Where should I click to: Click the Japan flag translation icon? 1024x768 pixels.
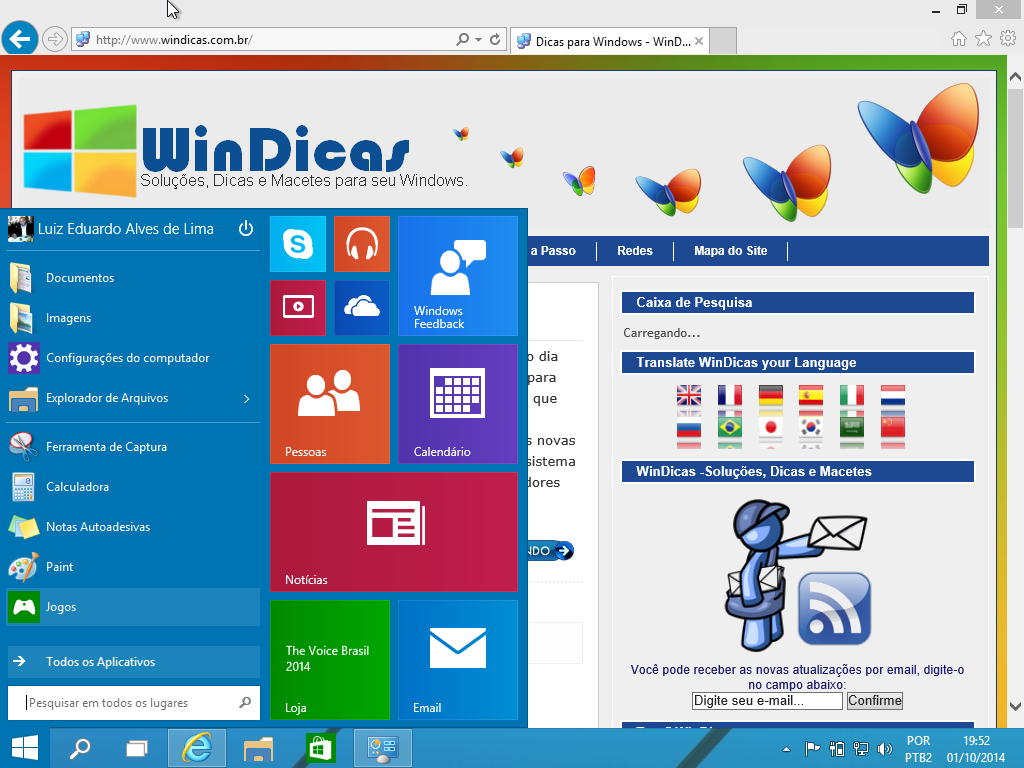pyautogui.click(x=771, y=427)
